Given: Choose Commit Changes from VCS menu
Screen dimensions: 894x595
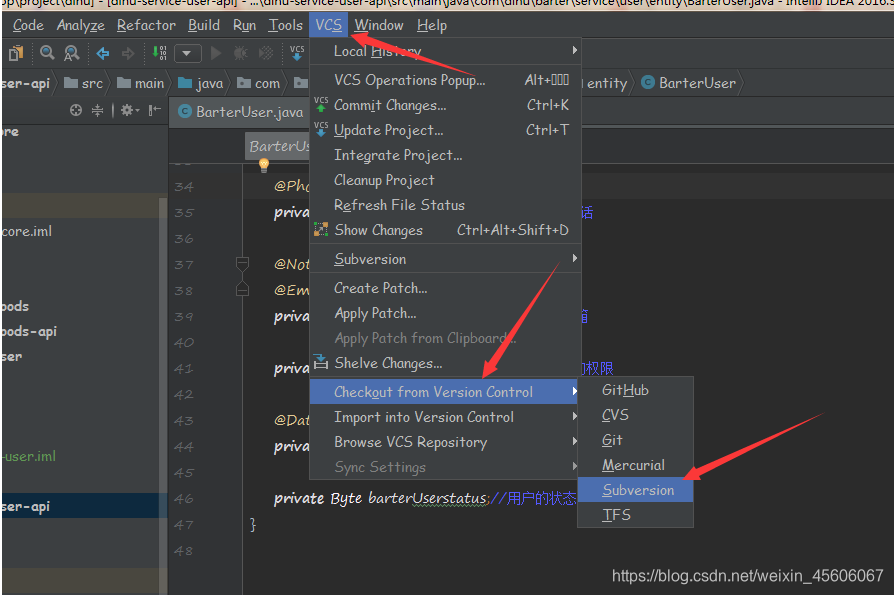Looking at the screenshot, I should click(x=445, y=105).
